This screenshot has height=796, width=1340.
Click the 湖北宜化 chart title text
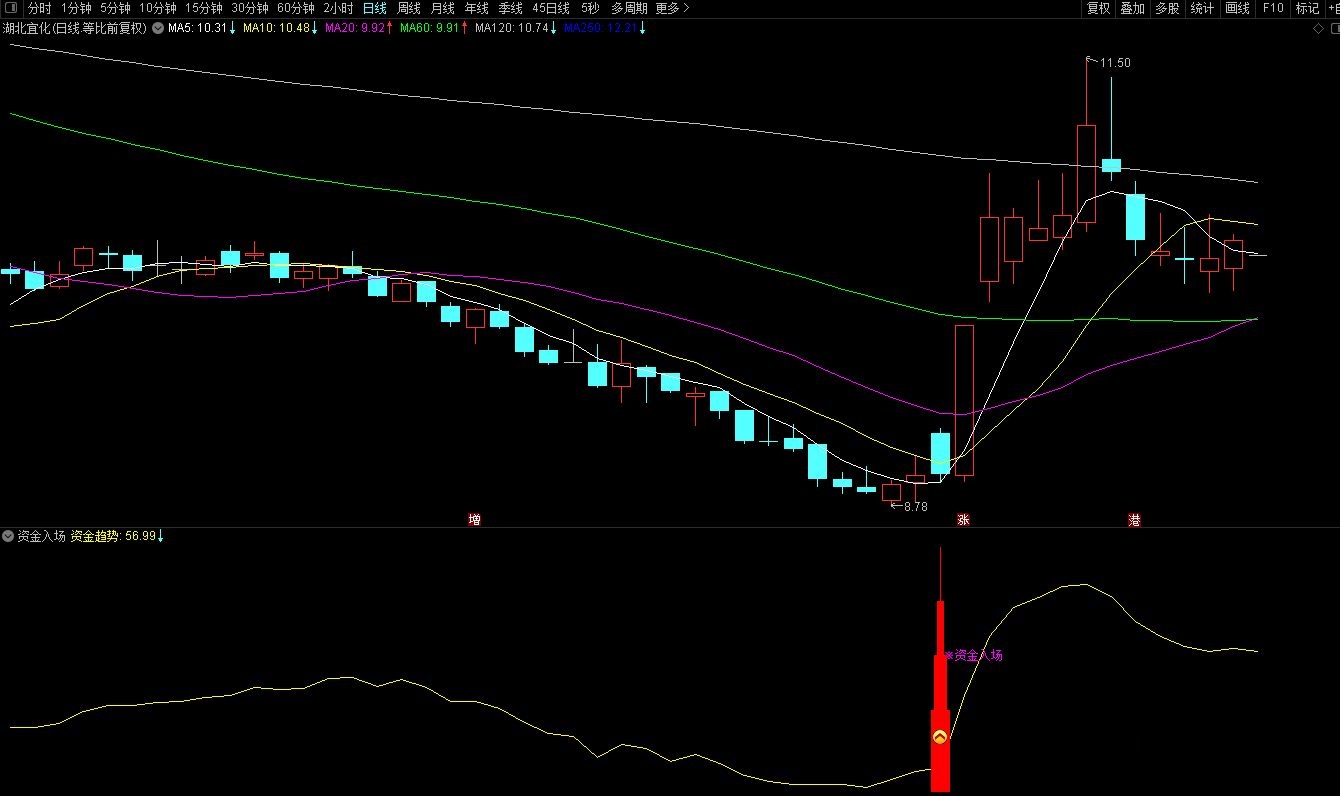click(x=75, y=28)
